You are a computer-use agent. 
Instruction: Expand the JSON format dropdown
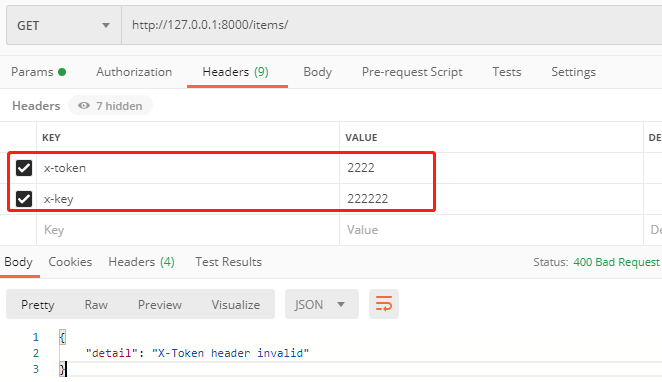click(321, 304)
